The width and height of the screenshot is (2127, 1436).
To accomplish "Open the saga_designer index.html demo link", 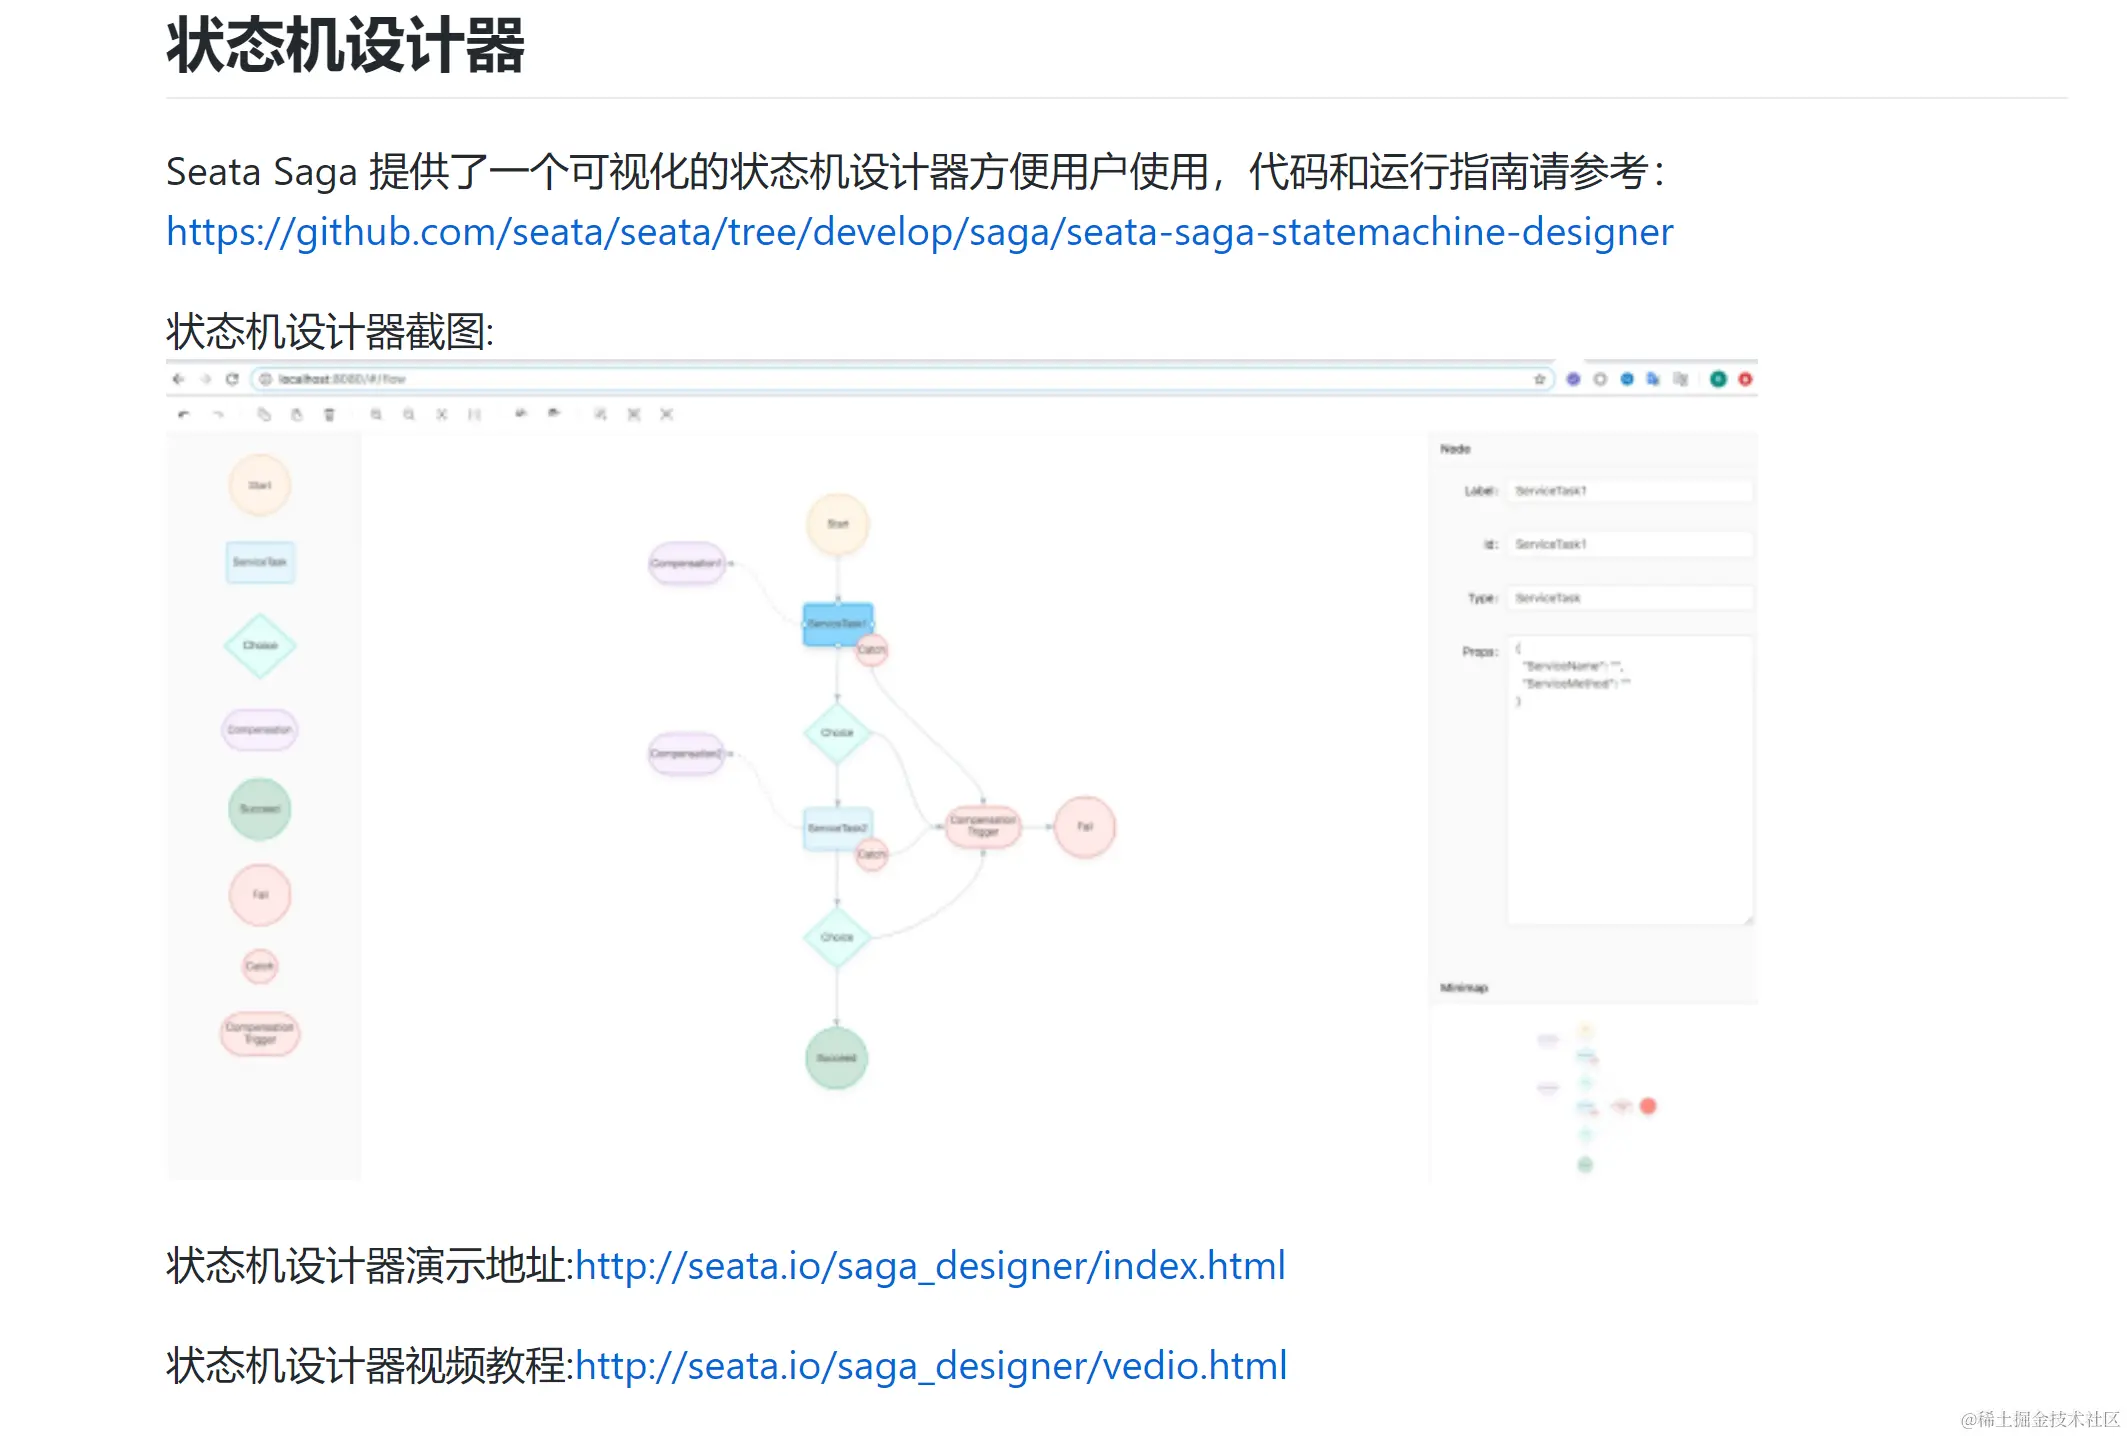I will coord(929,1266).
